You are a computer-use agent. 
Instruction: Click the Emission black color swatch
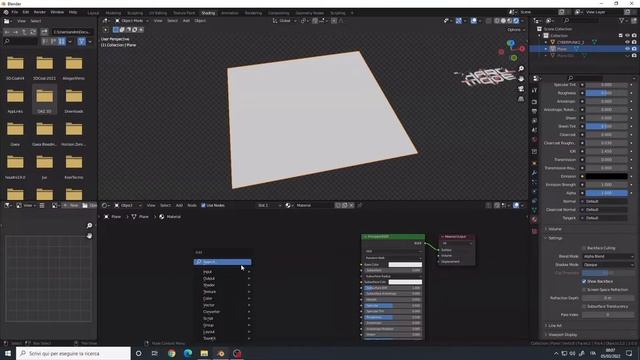[x=607, y=176]
